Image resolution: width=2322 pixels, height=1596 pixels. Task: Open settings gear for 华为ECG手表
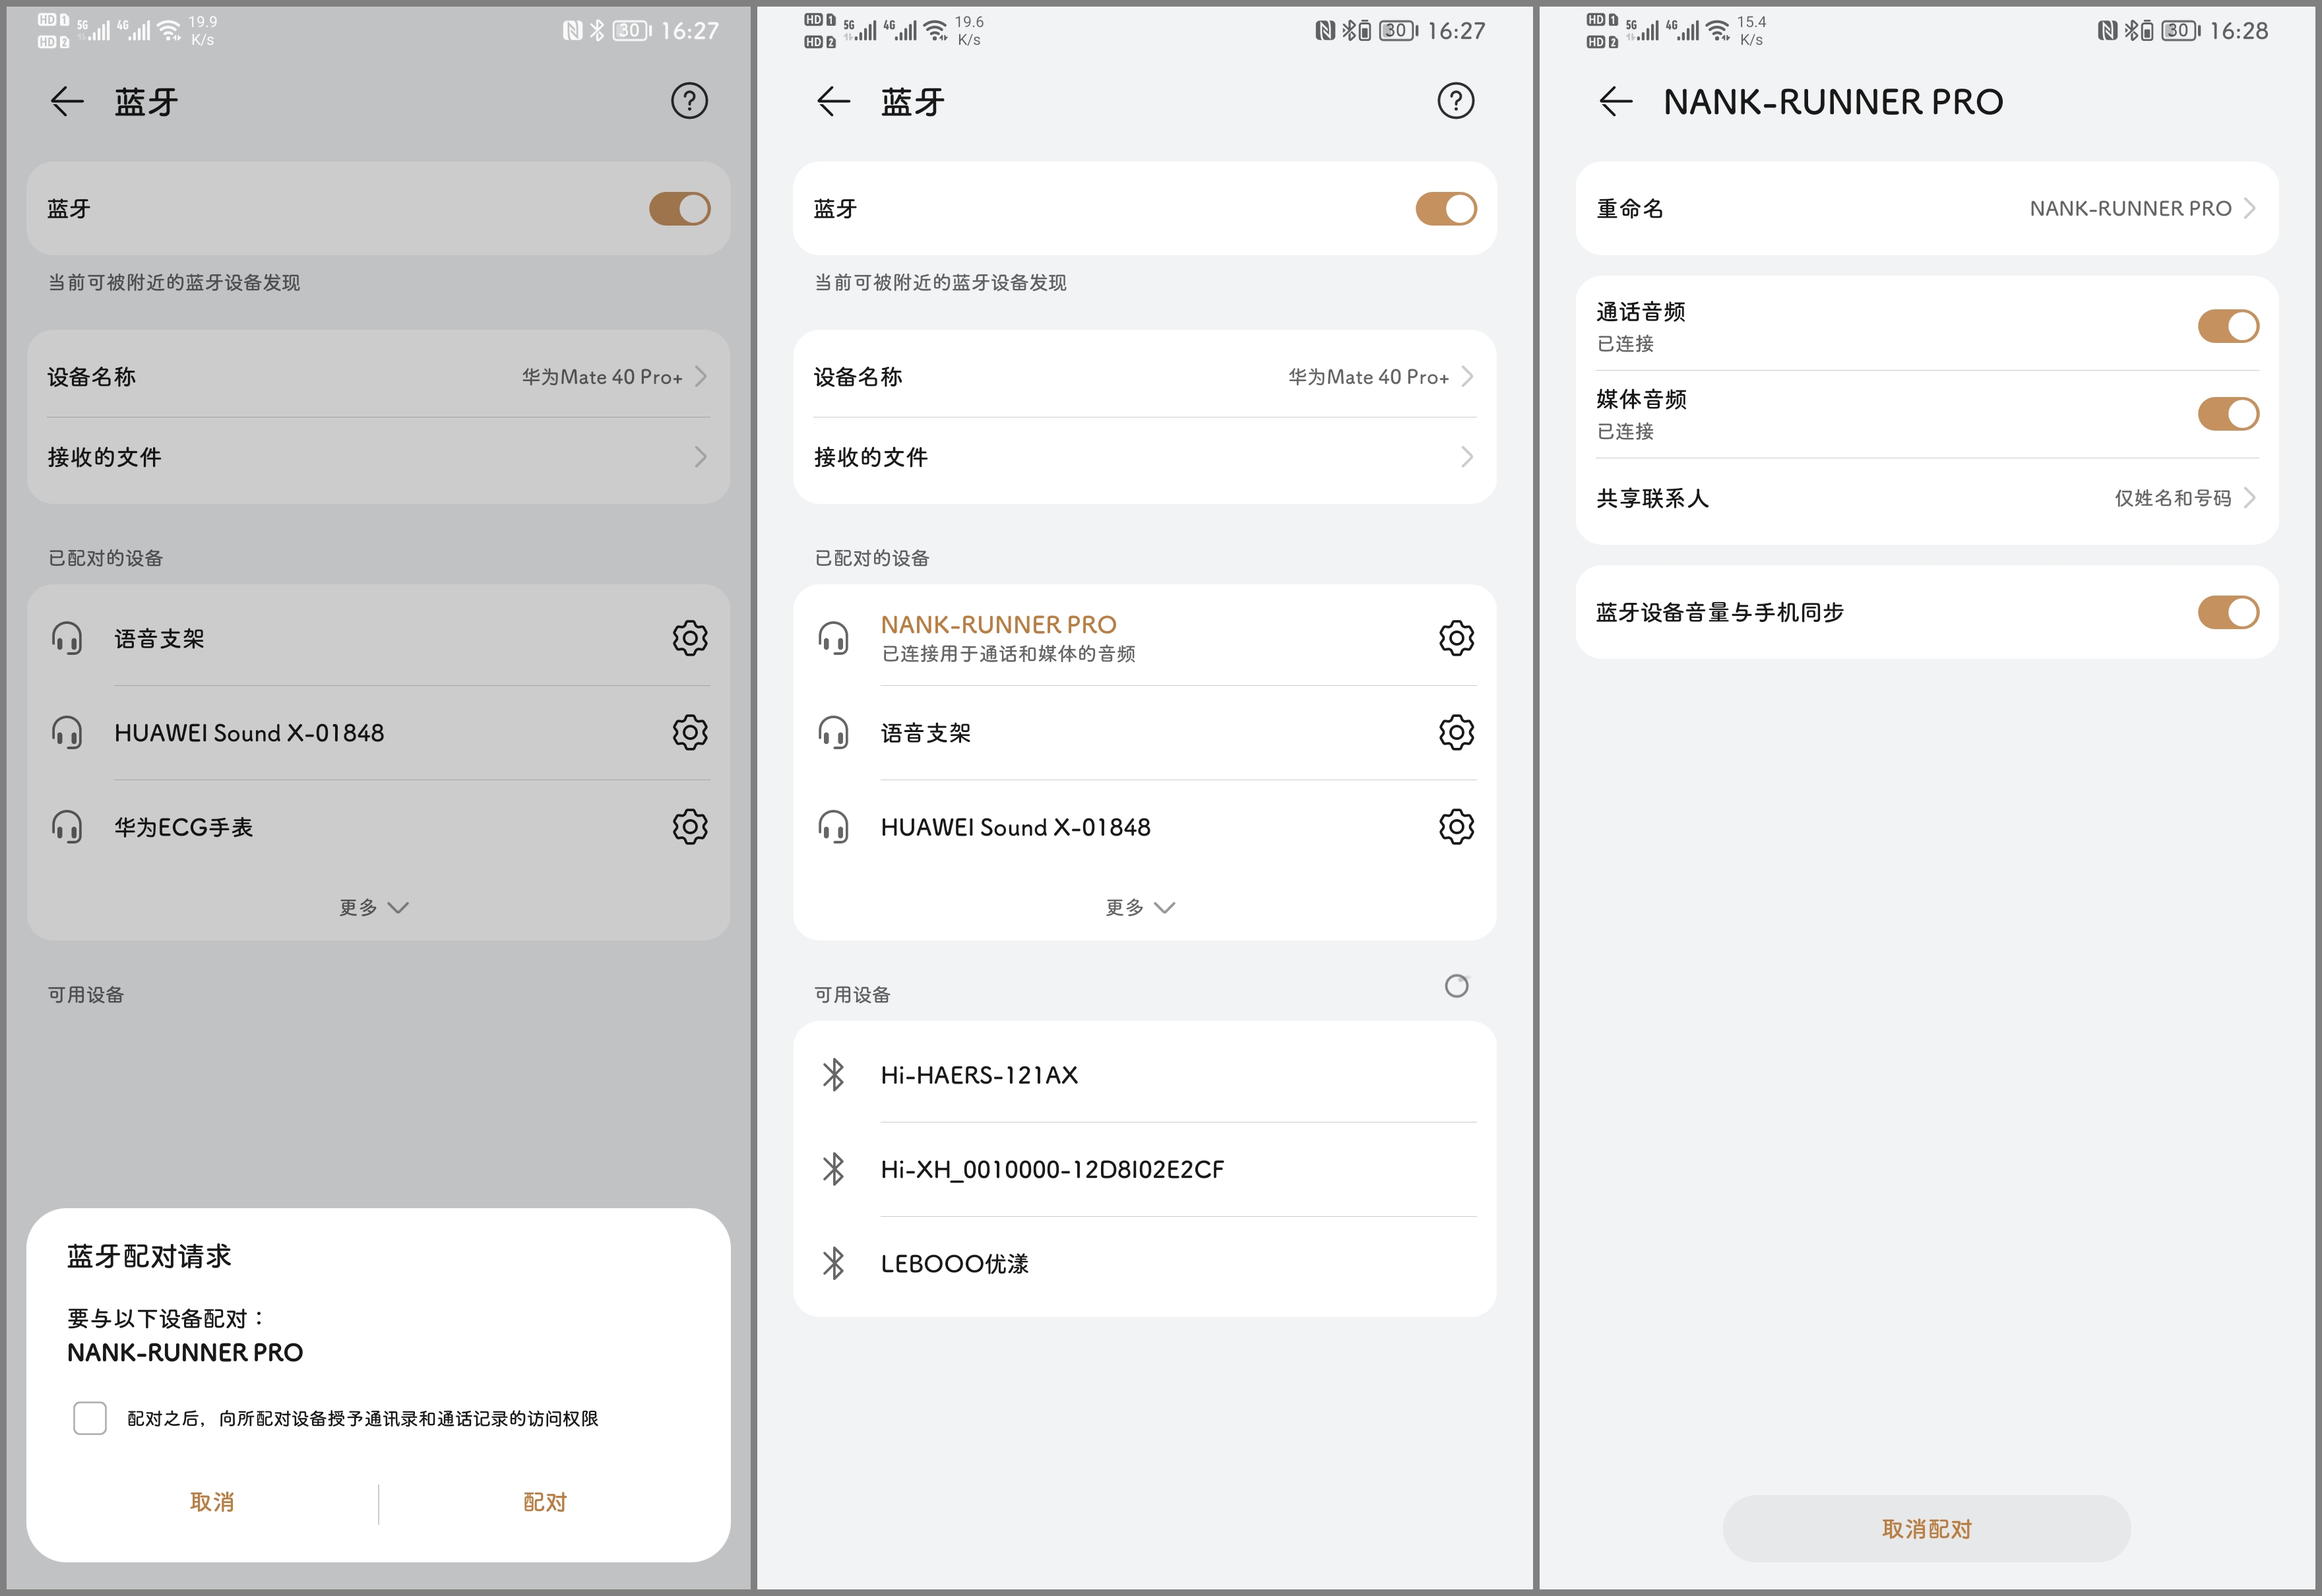click(x=690, y=827)
